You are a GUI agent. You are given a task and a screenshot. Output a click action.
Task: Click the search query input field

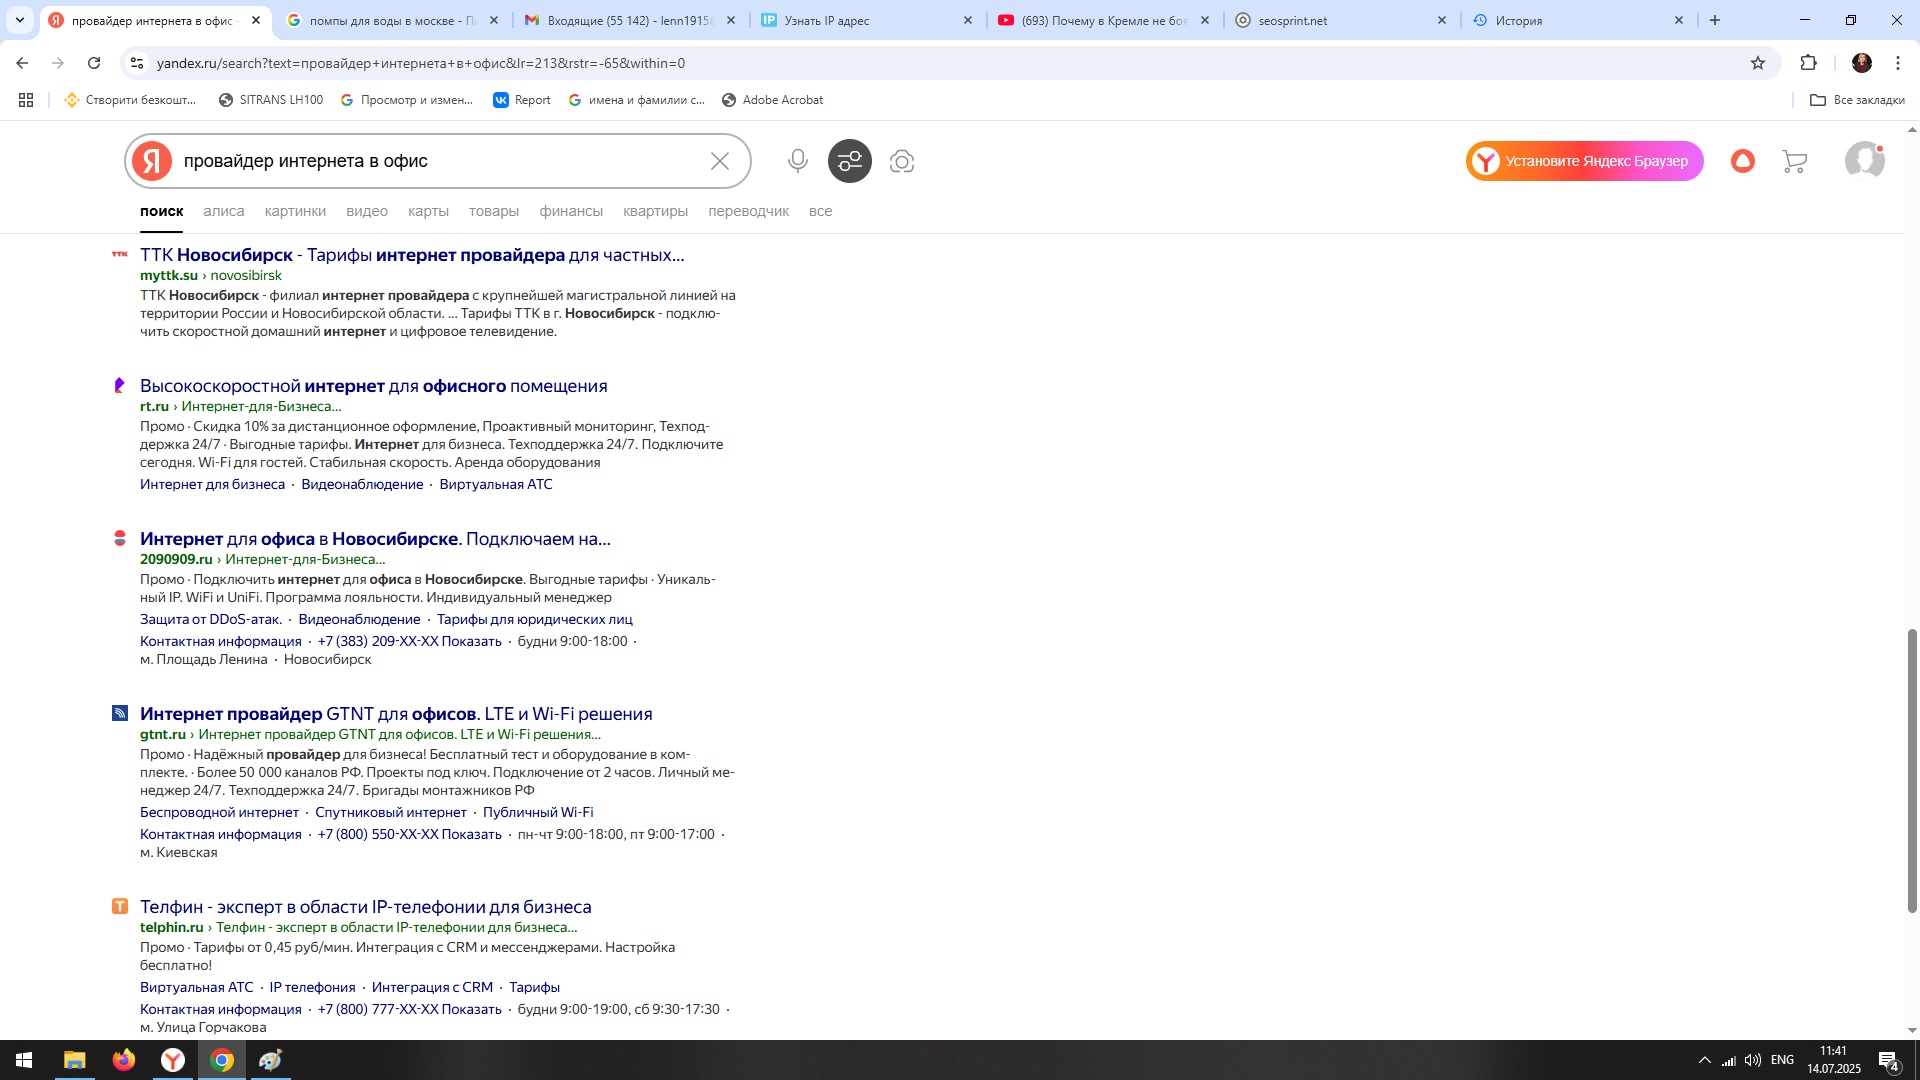[440, 161]
